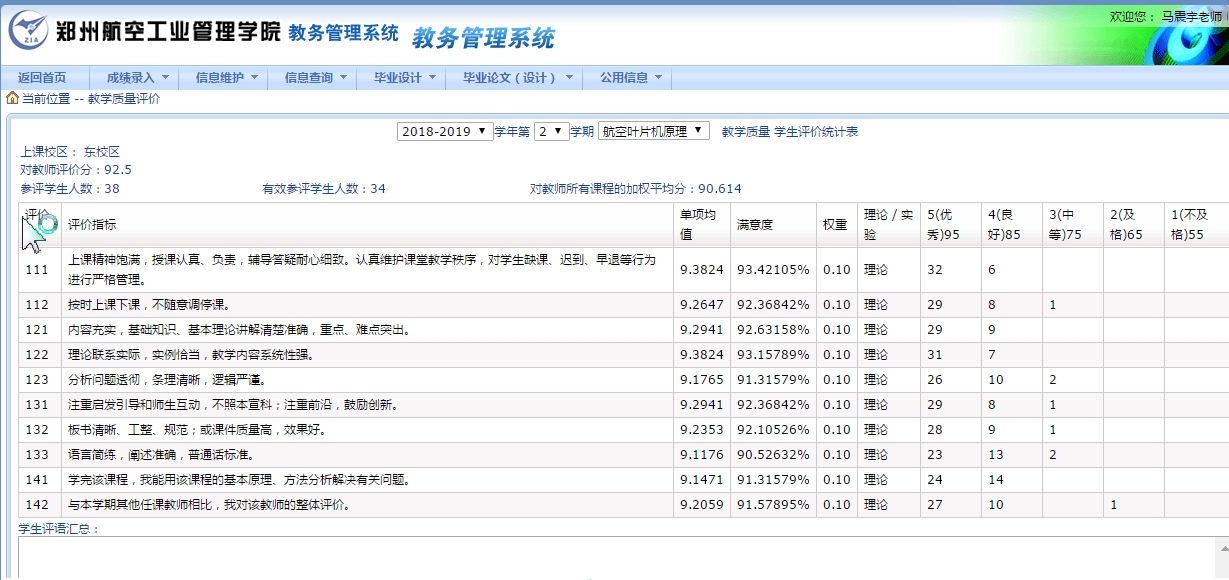
Task: Click the 满意度 column header
Action: coord(755,225)
